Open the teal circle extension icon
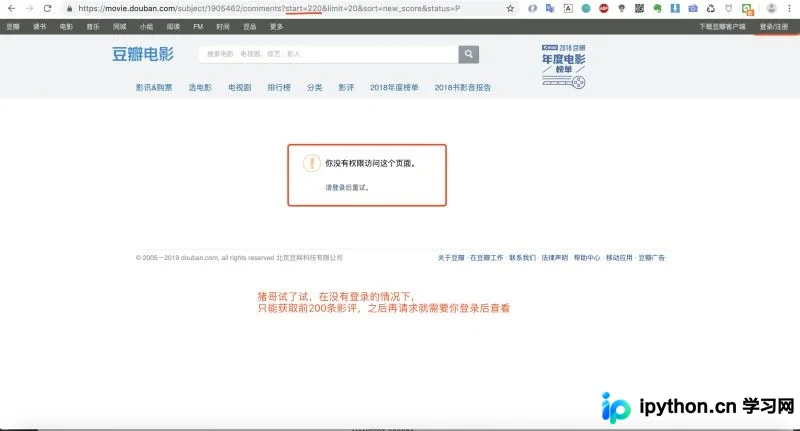 click(x=586, y=9)
